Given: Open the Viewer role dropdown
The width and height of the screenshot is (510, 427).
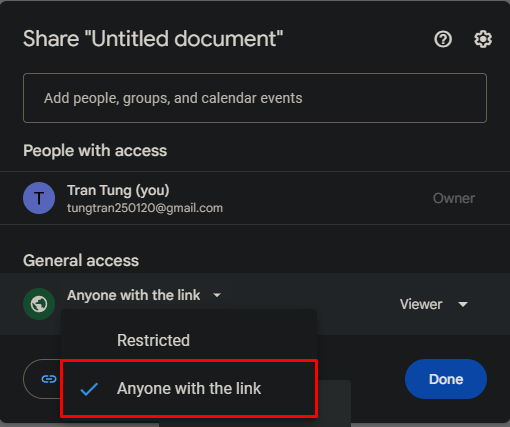Looking at the screenshot, I should 434,304.
